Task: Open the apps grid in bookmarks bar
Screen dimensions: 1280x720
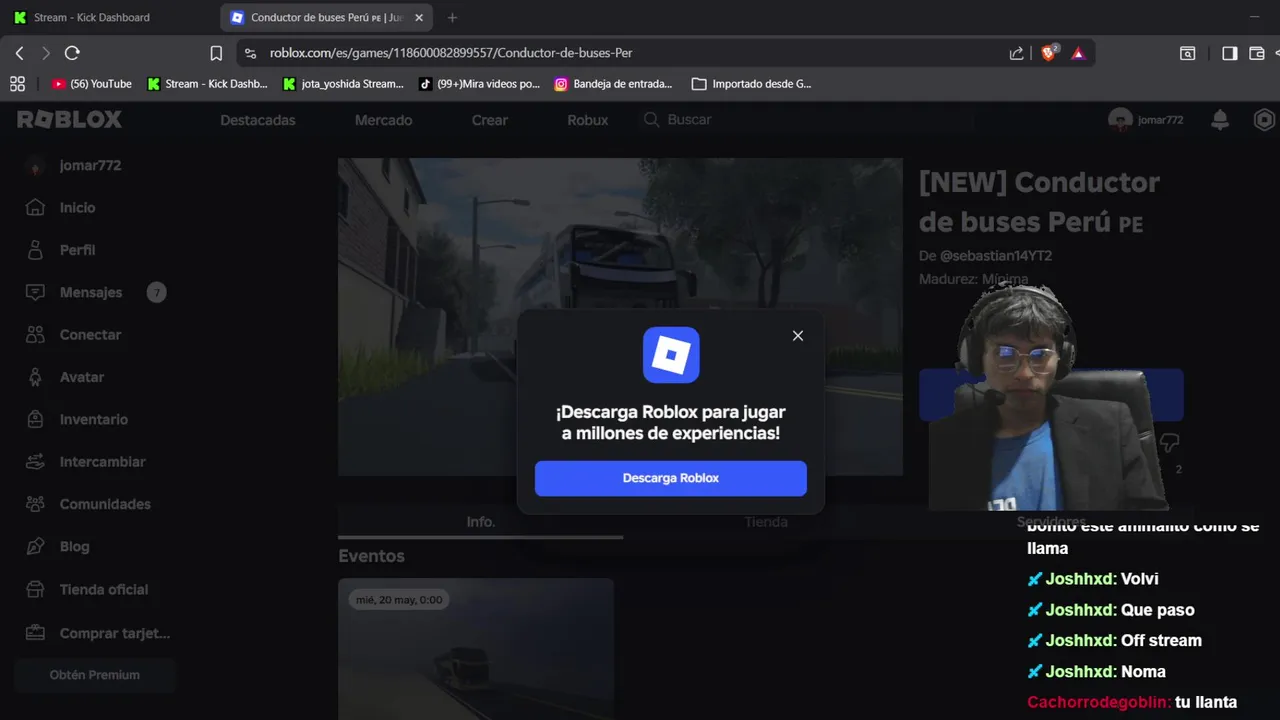Action: point(17,84)
